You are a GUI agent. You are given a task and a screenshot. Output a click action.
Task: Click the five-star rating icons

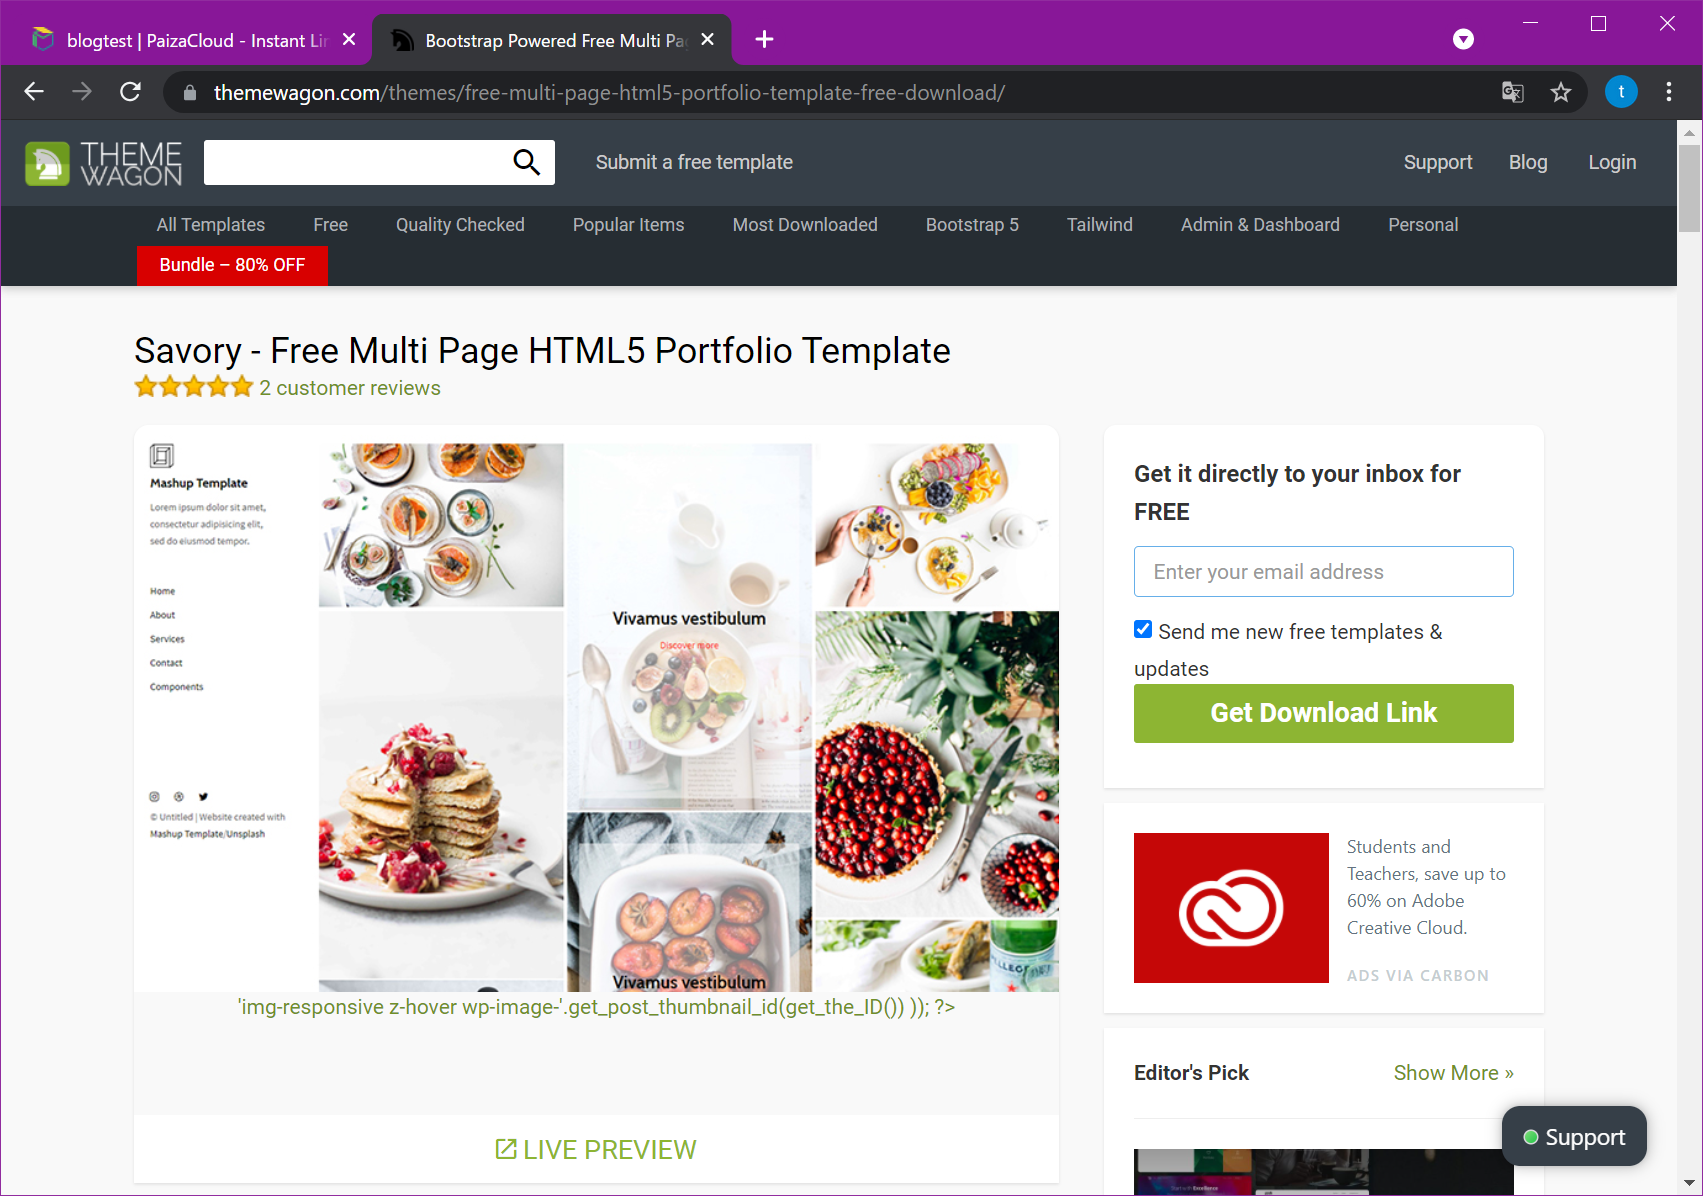tap(194, 387)
